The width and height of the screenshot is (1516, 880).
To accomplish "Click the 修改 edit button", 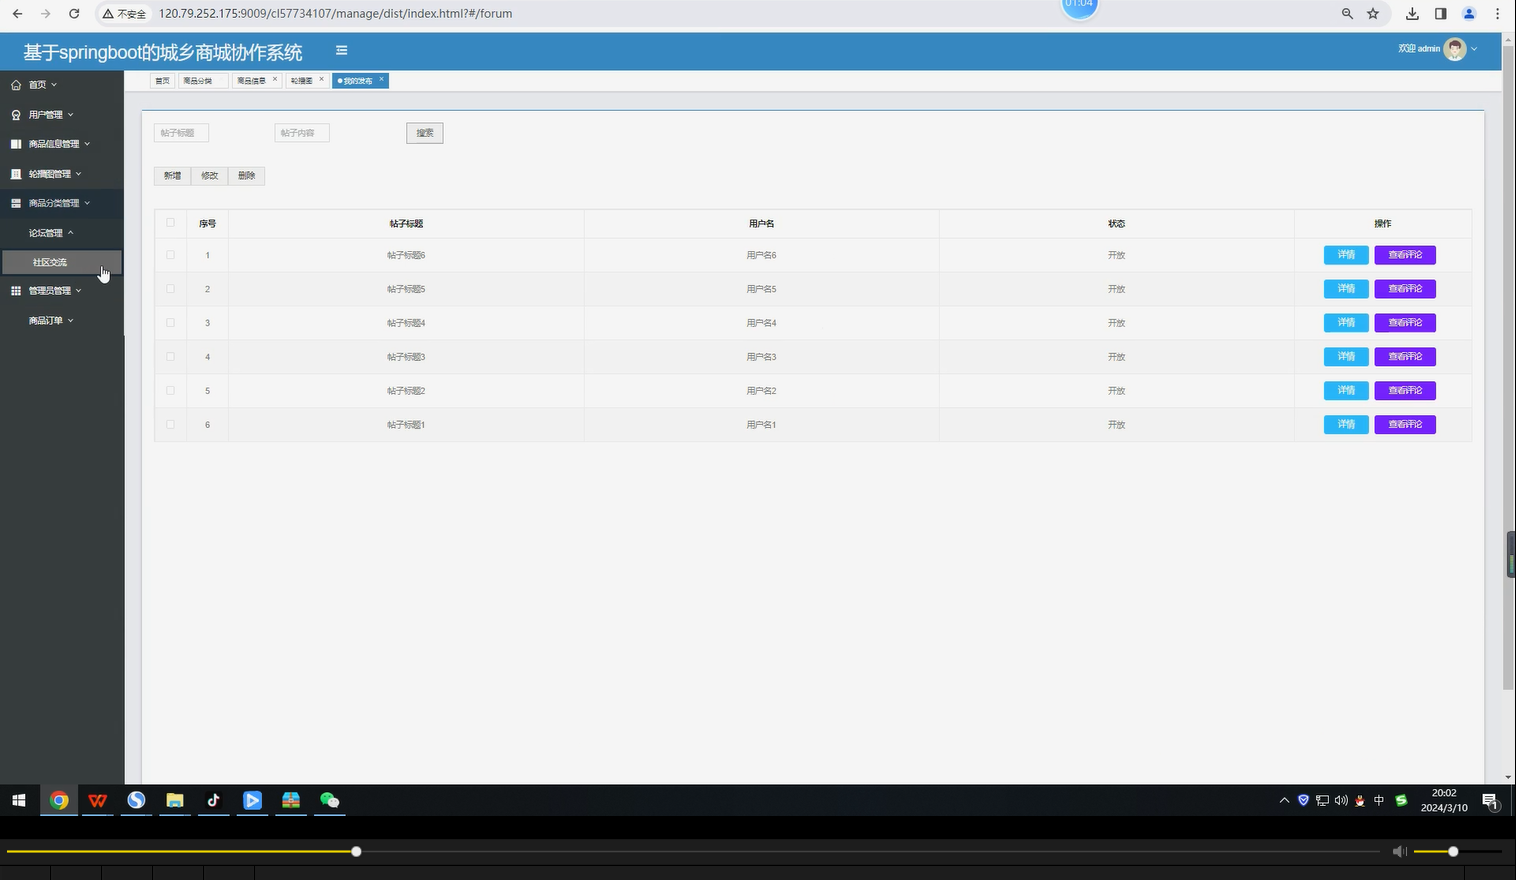I will coord(209,176).
